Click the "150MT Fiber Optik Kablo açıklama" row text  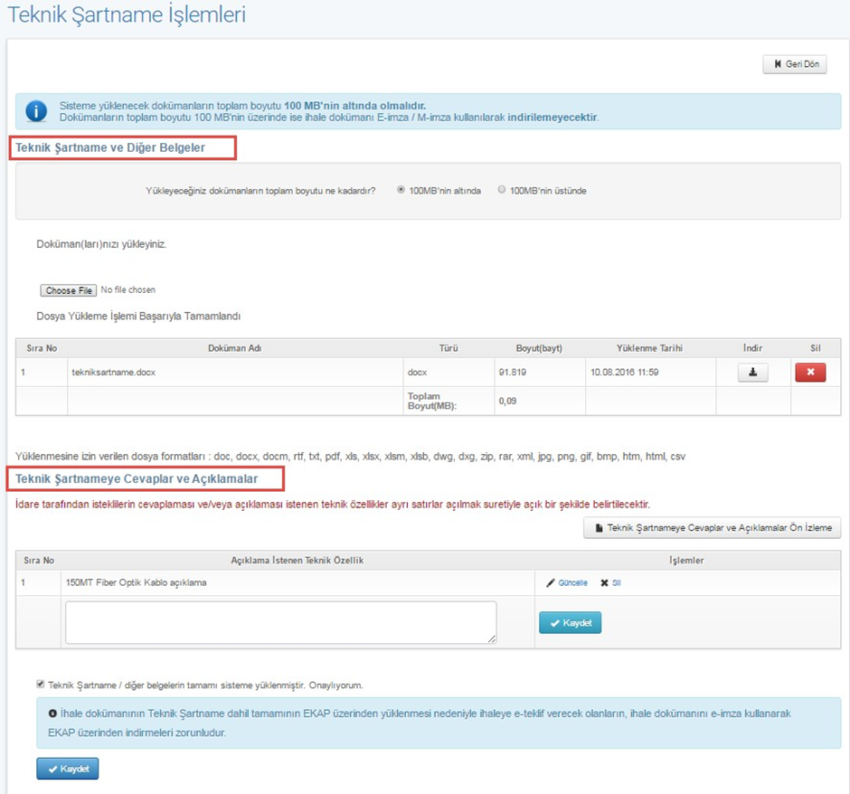pyautogui.click(x=136, y=583)
